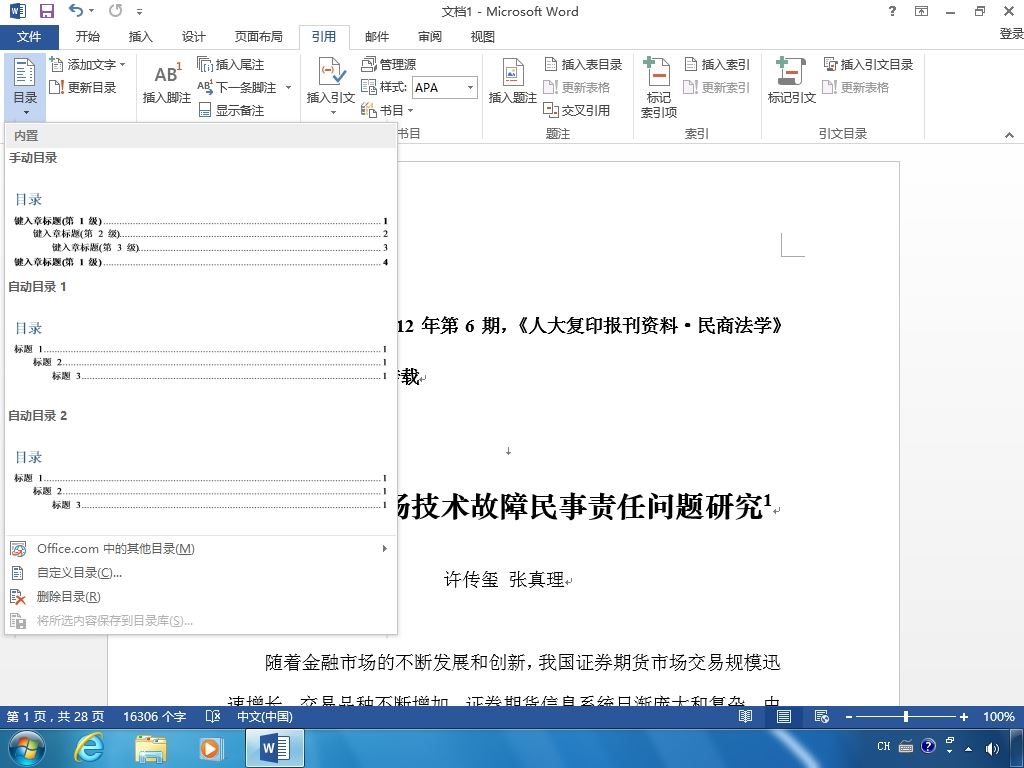The height and width of the screenshot is (768, 1024).
Task: Open the undo history dropdown arrow
Action: (x=91, y=11)
